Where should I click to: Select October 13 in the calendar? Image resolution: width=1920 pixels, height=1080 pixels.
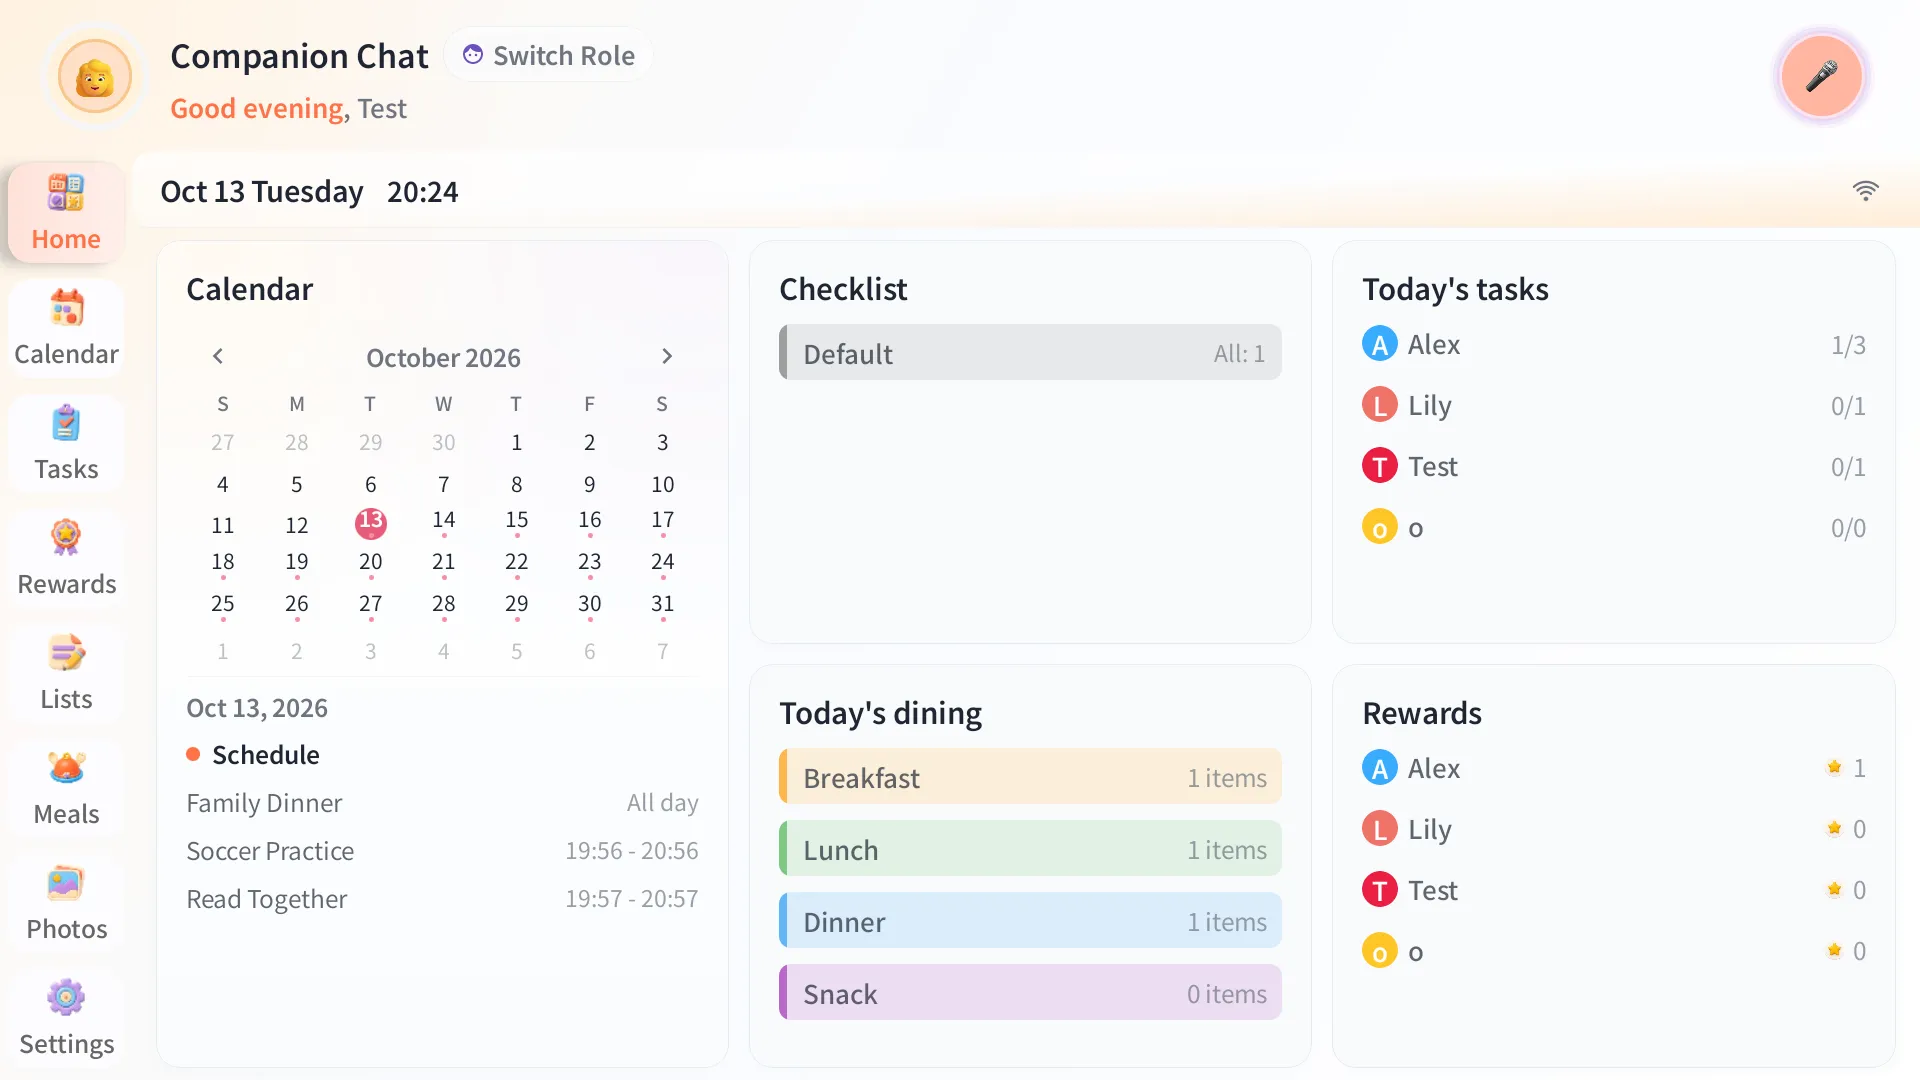click(x=370, y=522)
